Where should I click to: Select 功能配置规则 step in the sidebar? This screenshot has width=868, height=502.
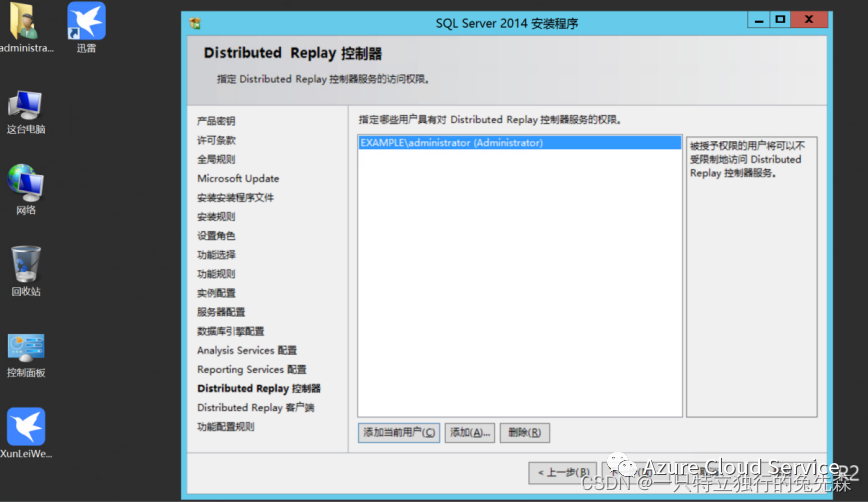click(226, 427)
